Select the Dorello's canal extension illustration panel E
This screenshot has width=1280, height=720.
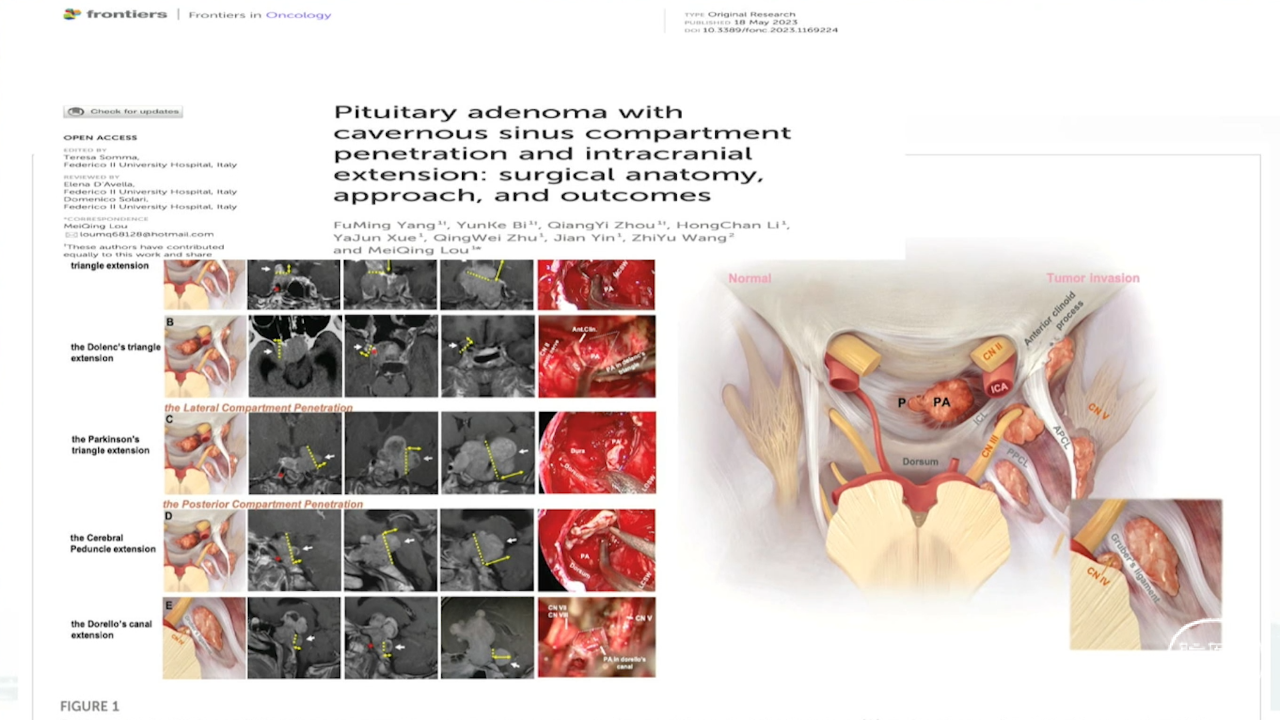pyautogui.click(x=205, y=638)
